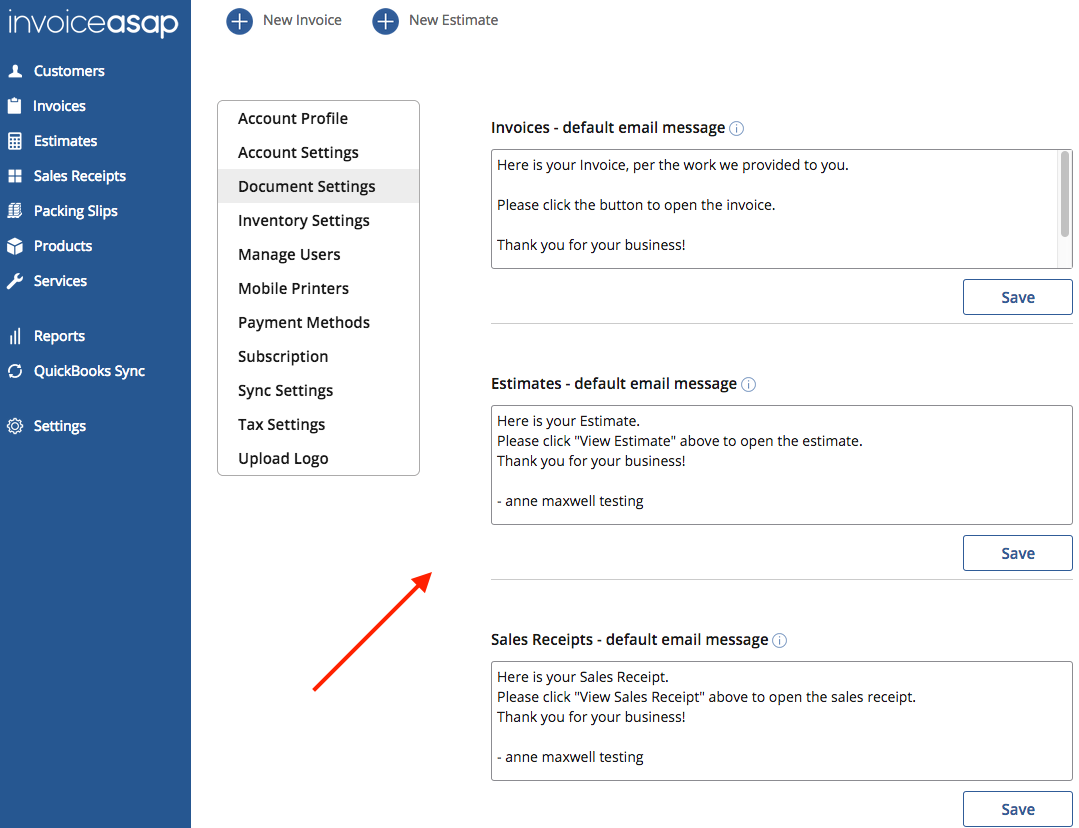Click the Invoices message box scrollbar
Image resolution: width=1079 pixels, height=828 pixels.
click(1065, 195)
